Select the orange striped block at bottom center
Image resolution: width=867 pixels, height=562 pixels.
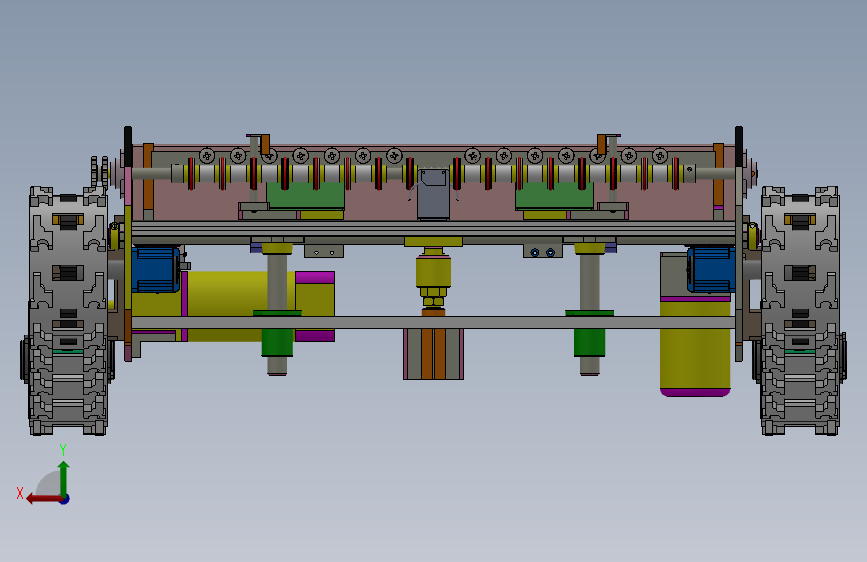point(433,354)
